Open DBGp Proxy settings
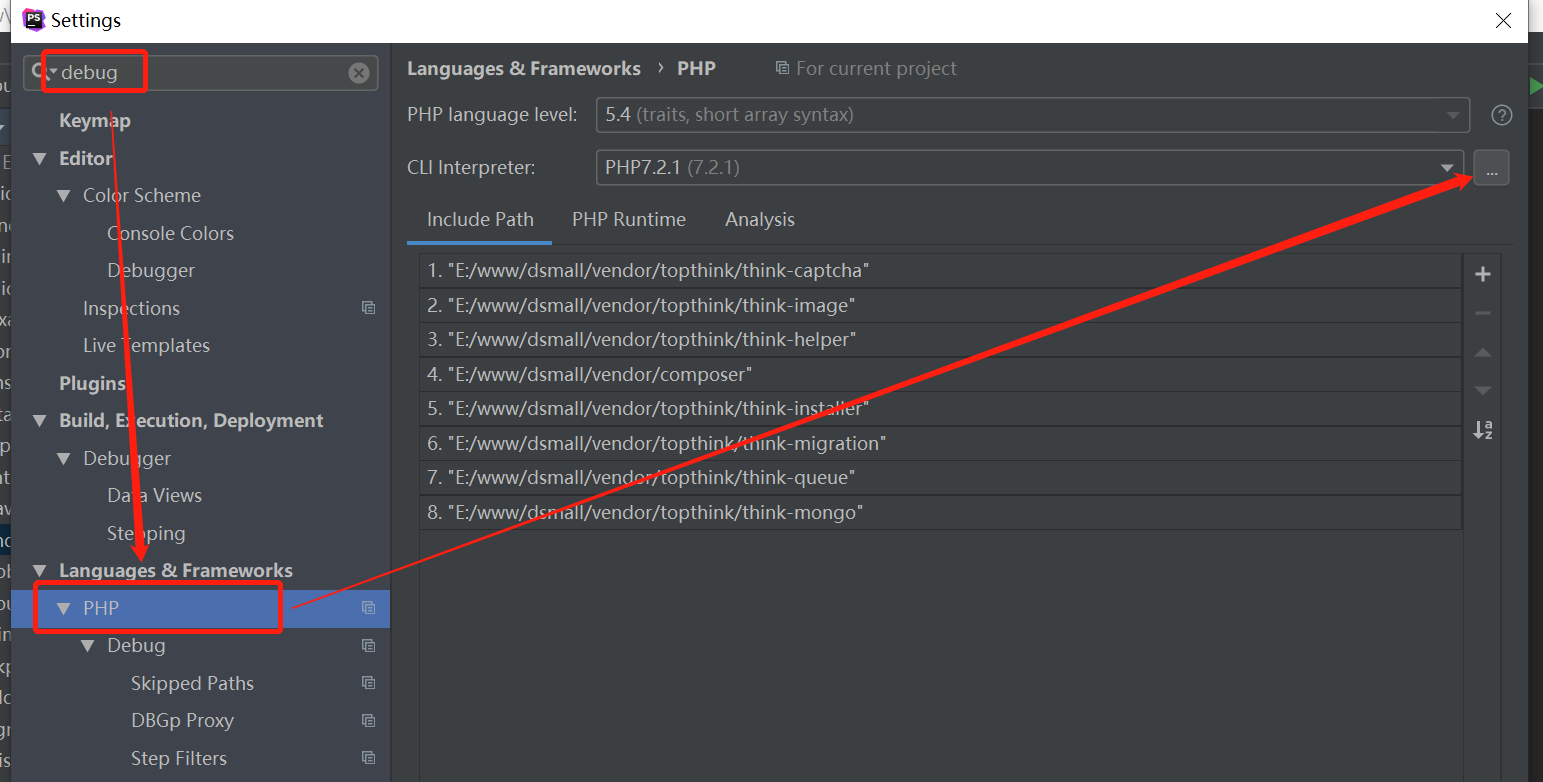The image size is (1543, 782). tap(182, 720)
